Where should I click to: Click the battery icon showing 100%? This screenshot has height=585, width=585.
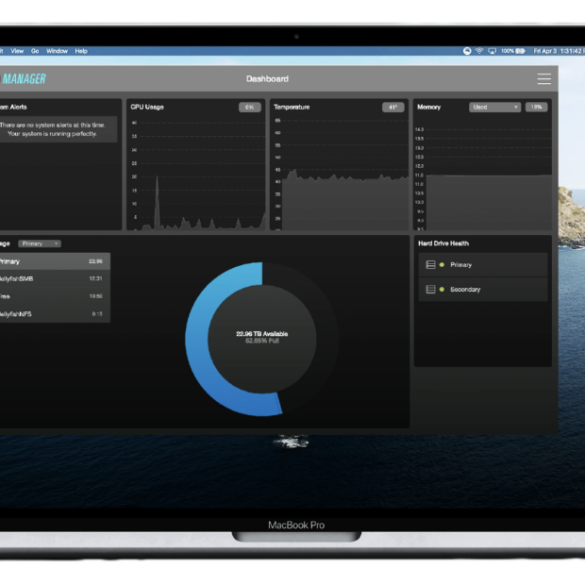[520, 51]
